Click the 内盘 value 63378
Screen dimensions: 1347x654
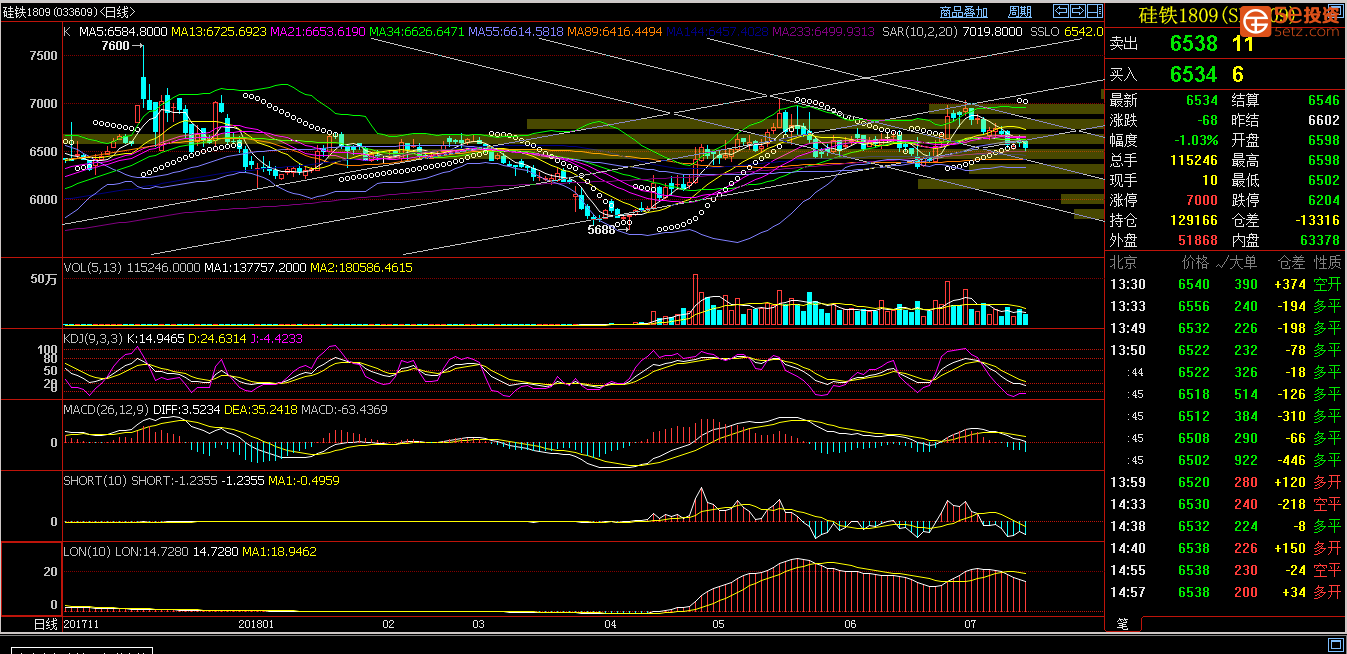point(1320,240)
